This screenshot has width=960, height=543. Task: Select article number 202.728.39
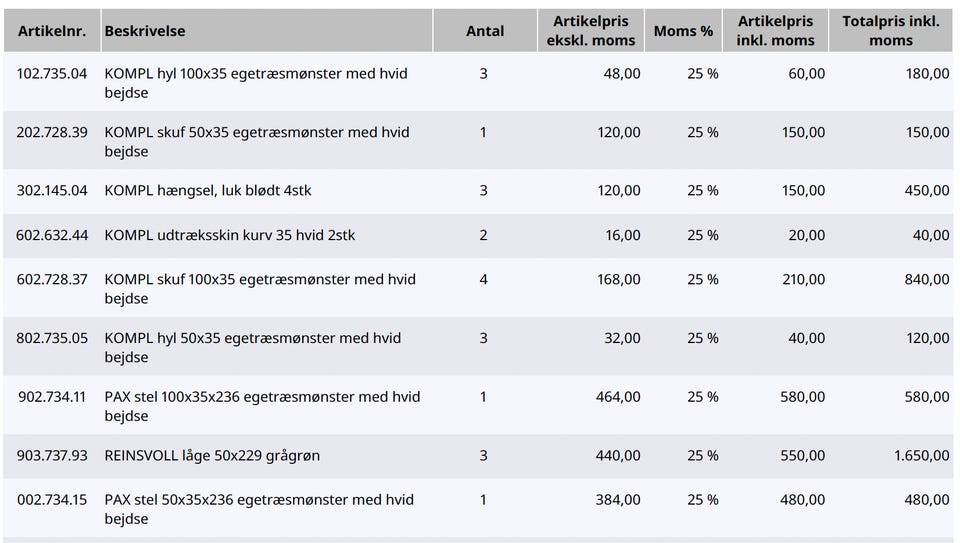click(52, 133)
